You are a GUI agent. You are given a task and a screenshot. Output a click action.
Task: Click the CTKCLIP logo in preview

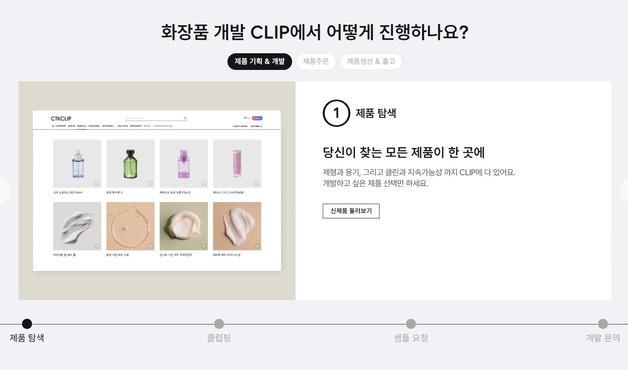61,119
